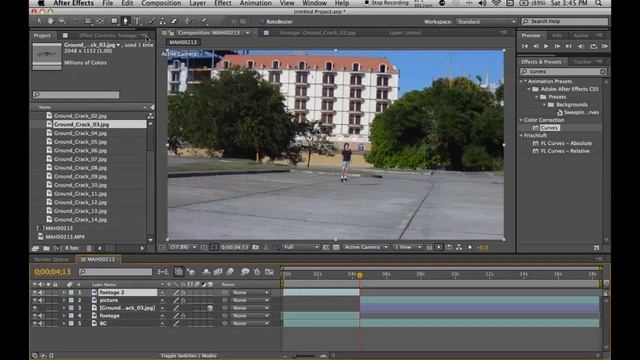This screenshot has height=360, width=640.
Task: Open the Window menu
Action: point(314,3)
